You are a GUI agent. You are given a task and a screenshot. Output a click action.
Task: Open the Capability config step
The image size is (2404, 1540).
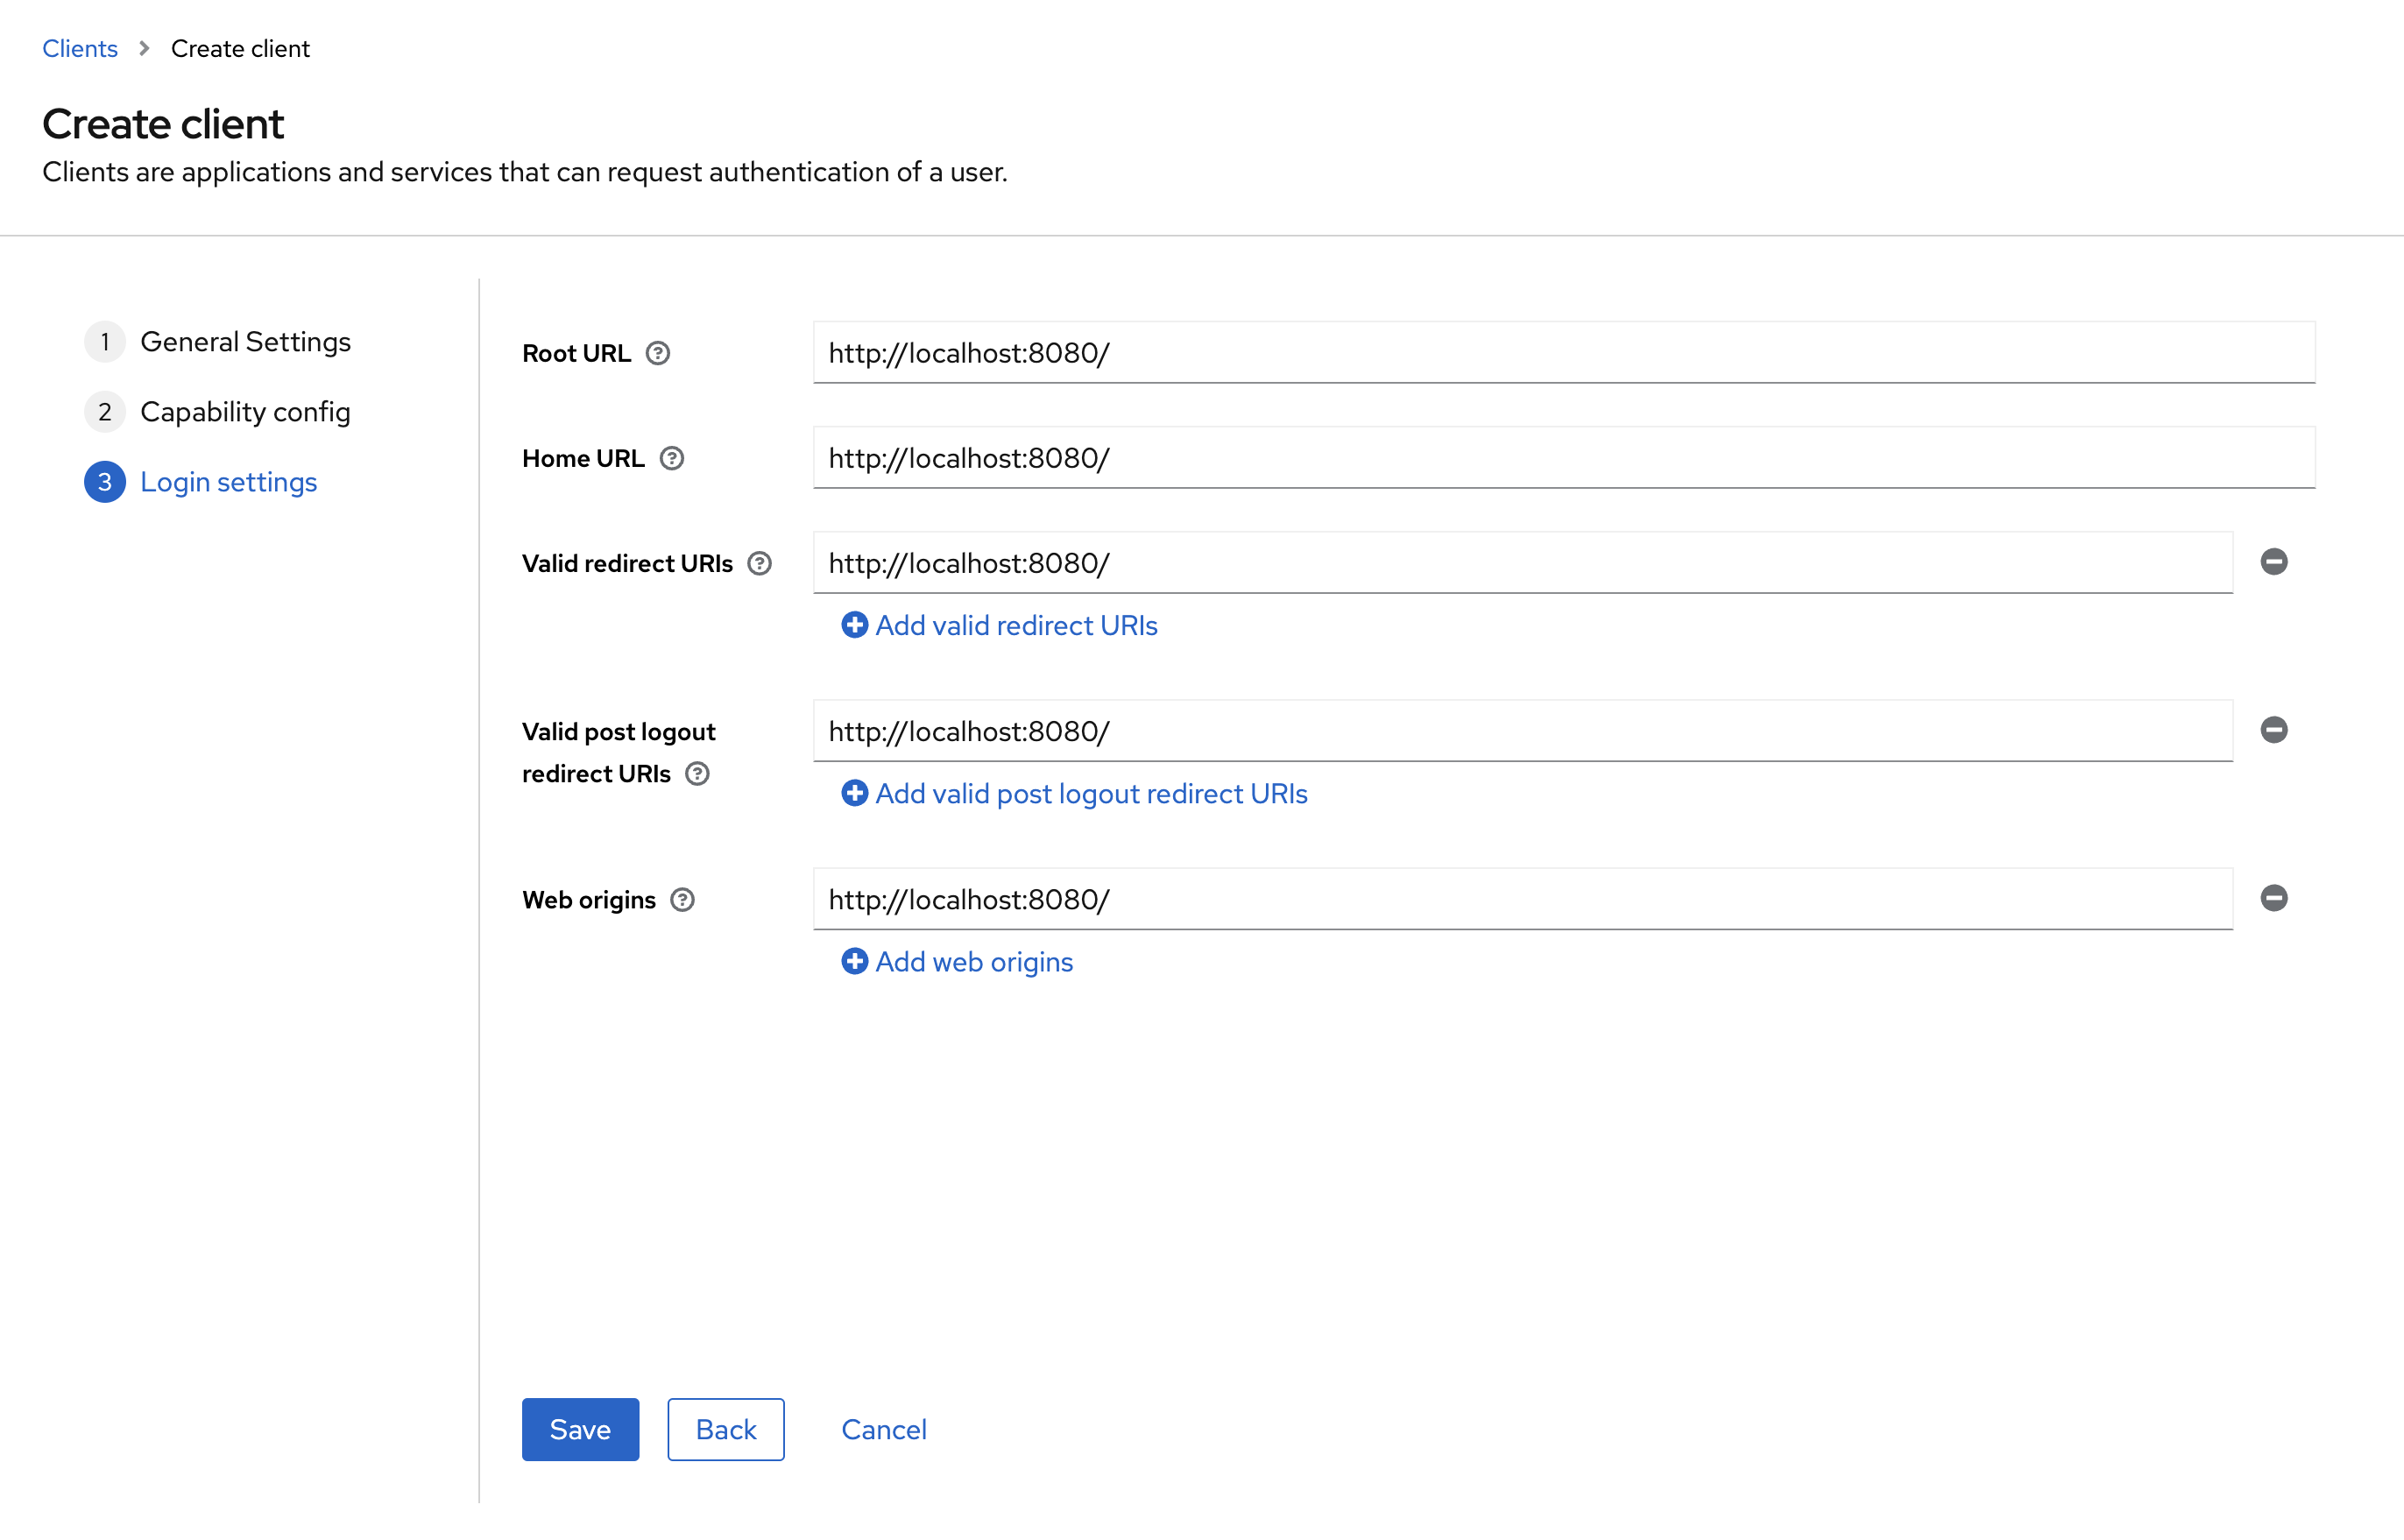click(x=218, y=412)
